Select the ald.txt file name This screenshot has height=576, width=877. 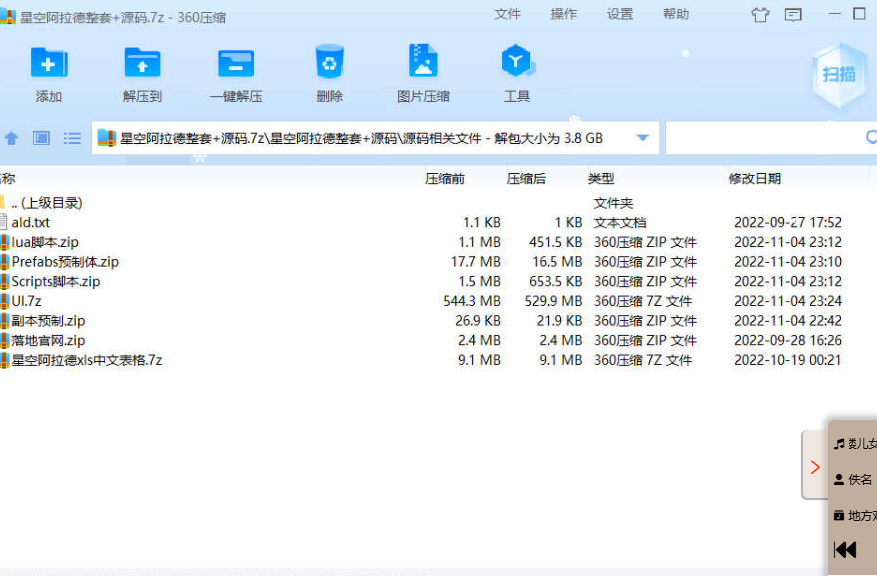coord(31,222)
